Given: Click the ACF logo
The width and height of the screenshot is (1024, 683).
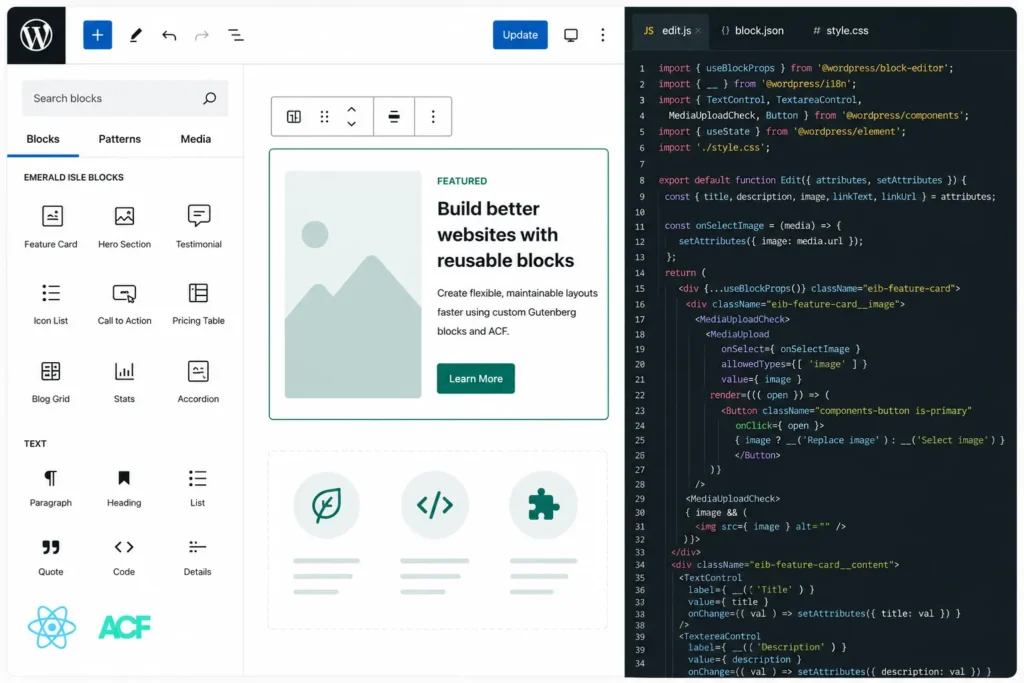Looking at the screenshot, I should tap(125, 627).
